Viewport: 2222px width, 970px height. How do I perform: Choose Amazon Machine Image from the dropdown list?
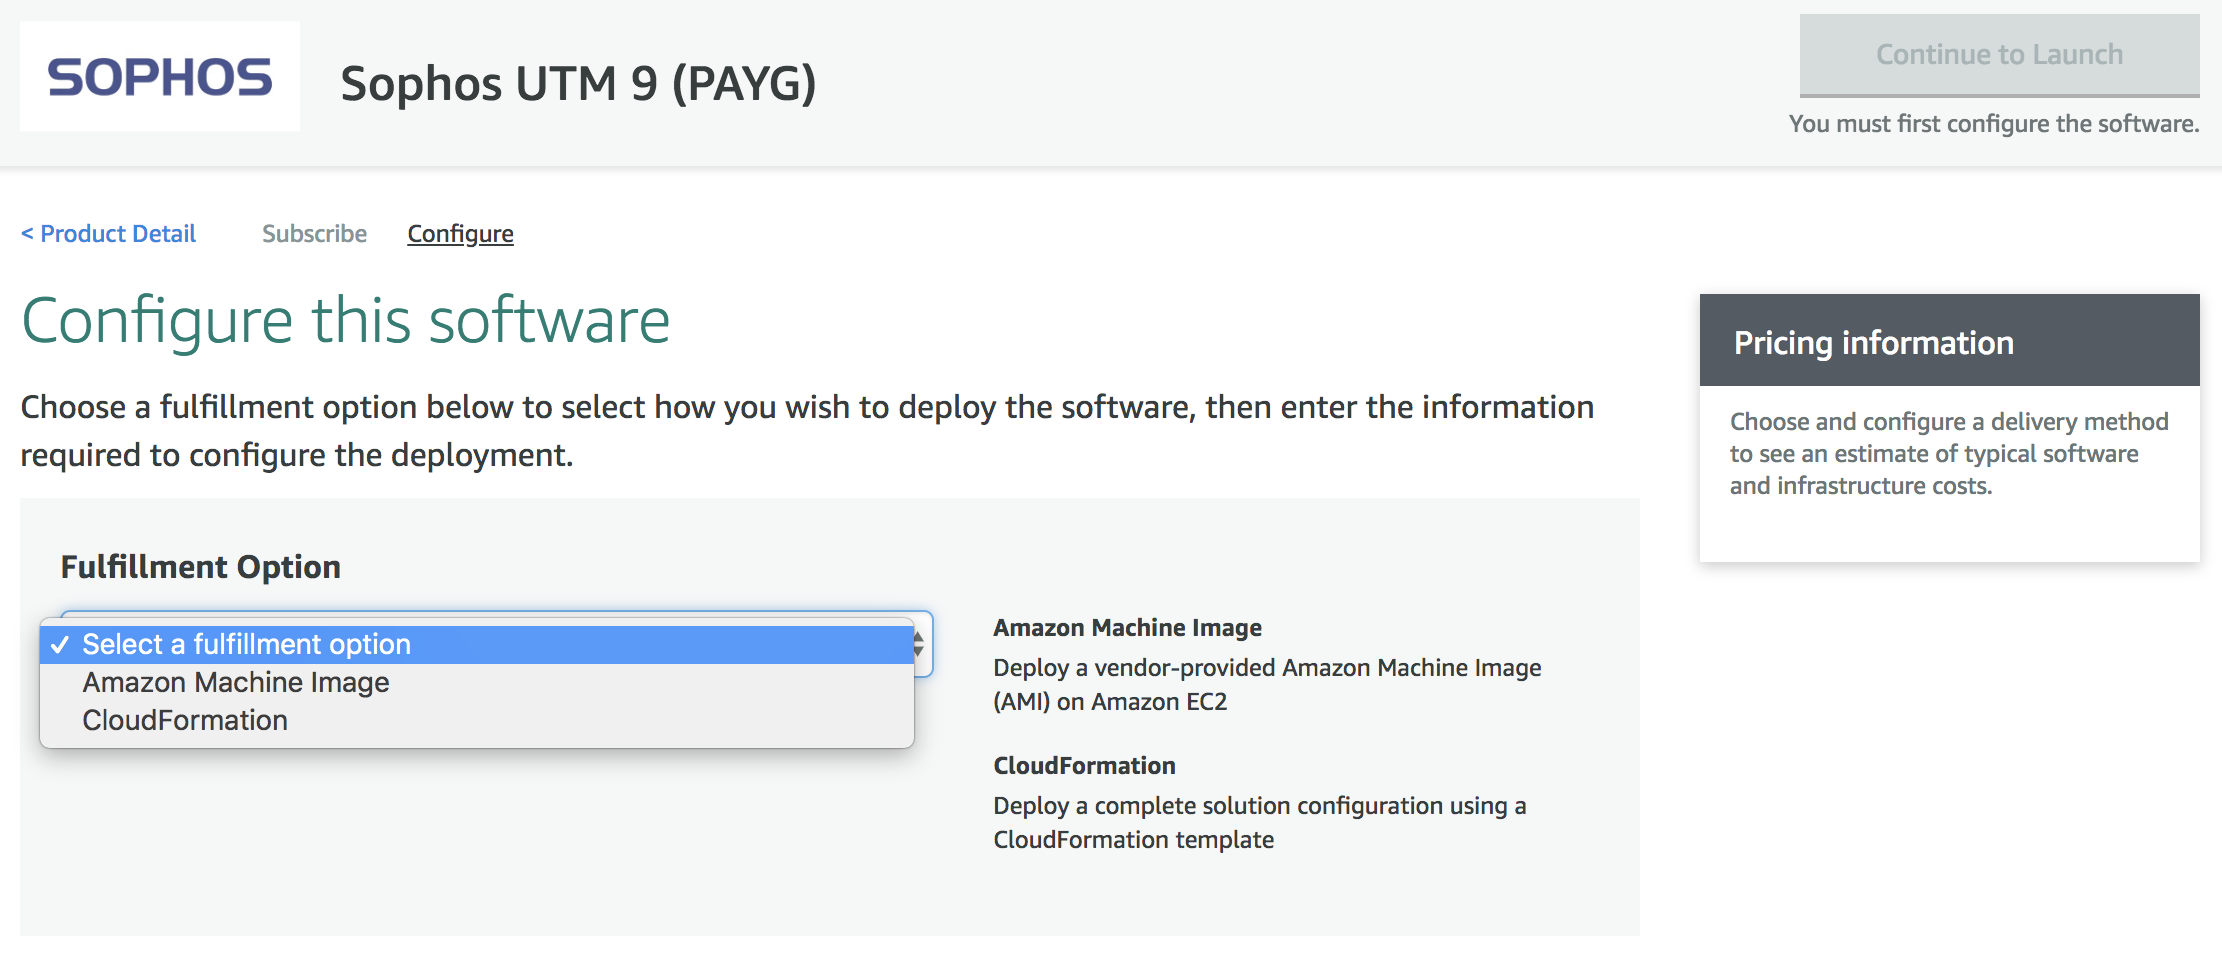236,683
